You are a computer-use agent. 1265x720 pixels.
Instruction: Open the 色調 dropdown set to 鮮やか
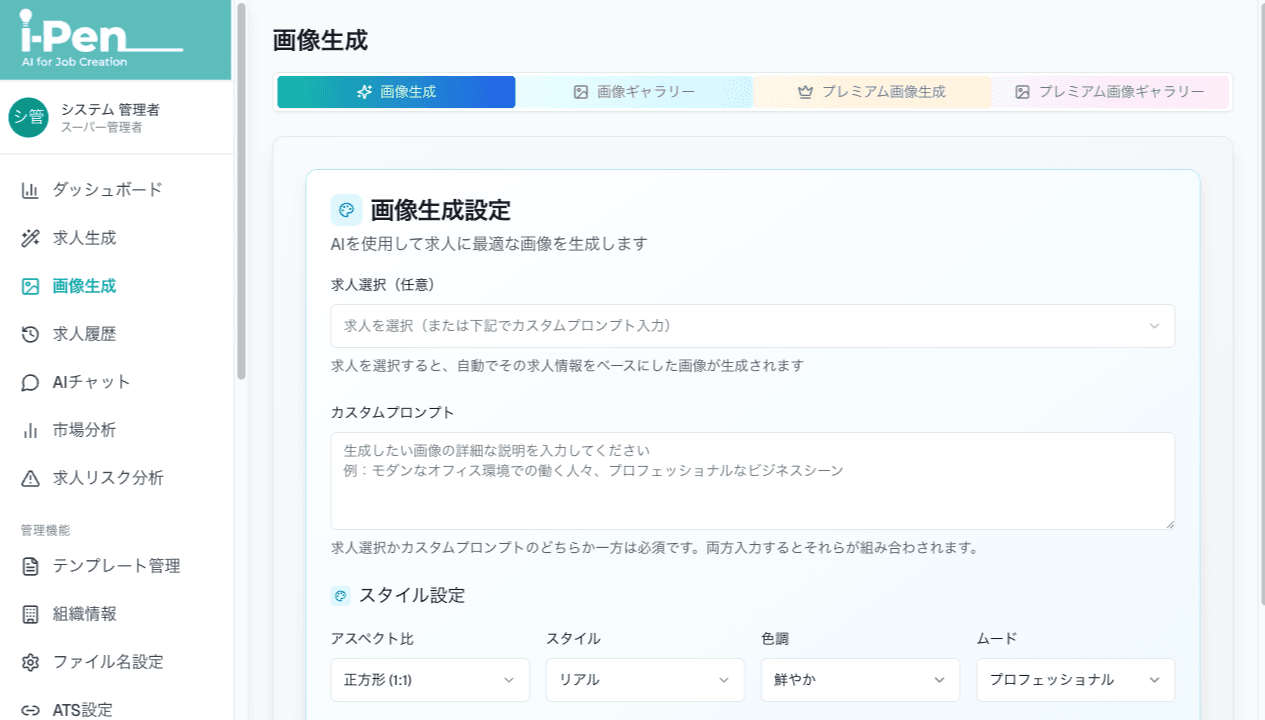pos(860,680)
